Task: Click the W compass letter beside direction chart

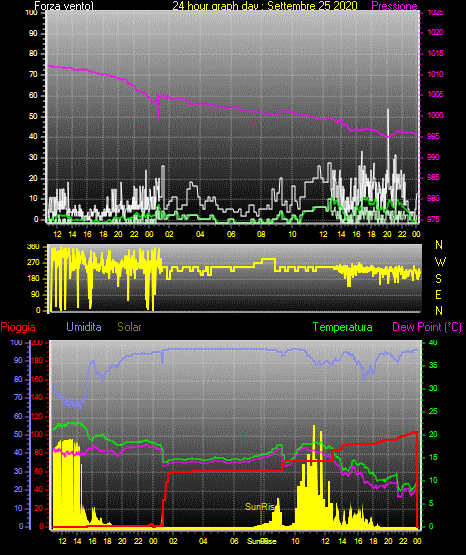Action: (440, 262)
